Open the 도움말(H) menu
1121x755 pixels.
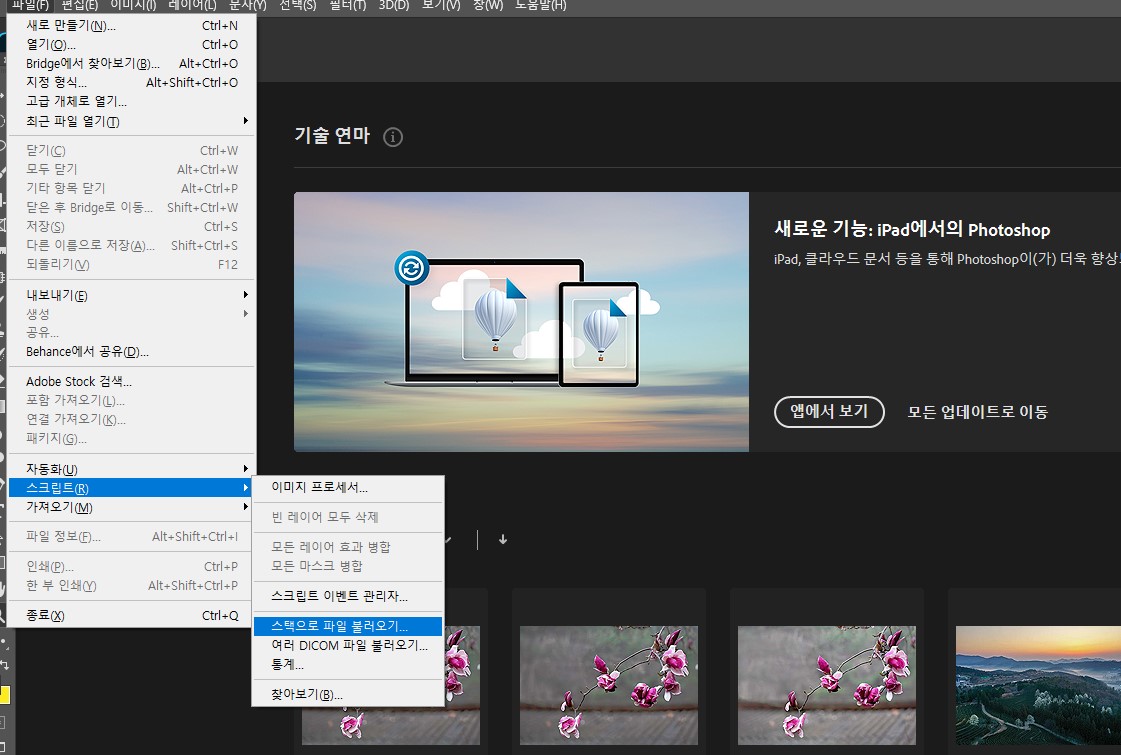pyautogui.click(x=540, y=6)
